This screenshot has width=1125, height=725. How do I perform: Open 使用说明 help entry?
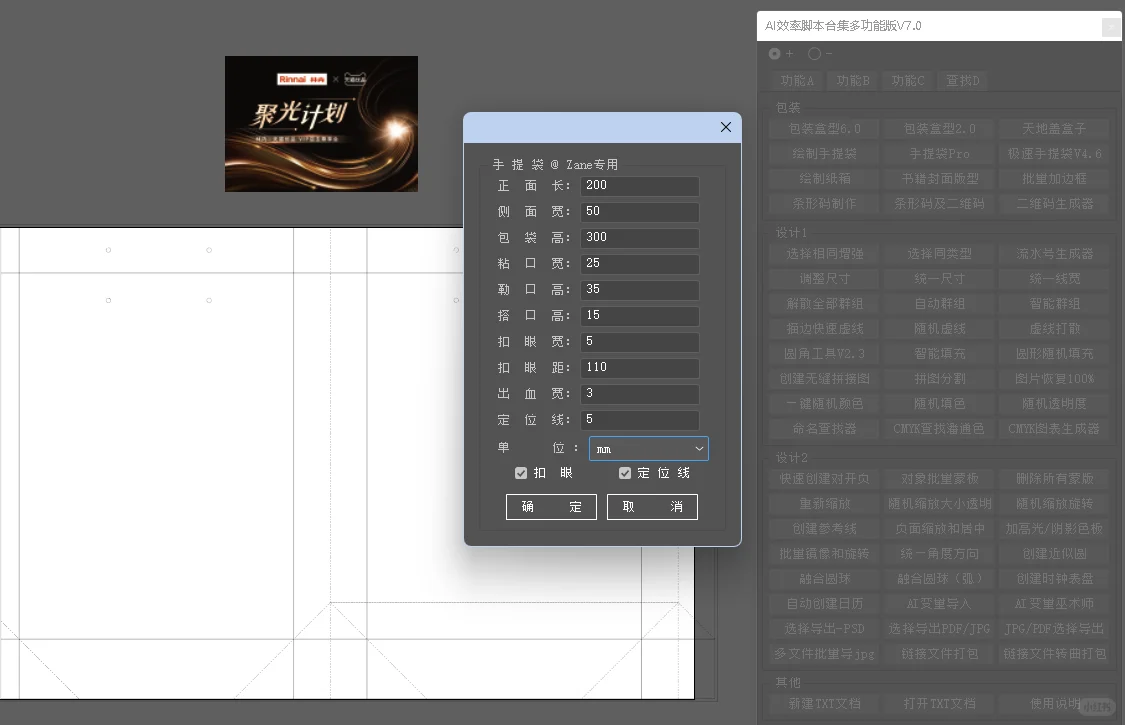[1054, 703]
